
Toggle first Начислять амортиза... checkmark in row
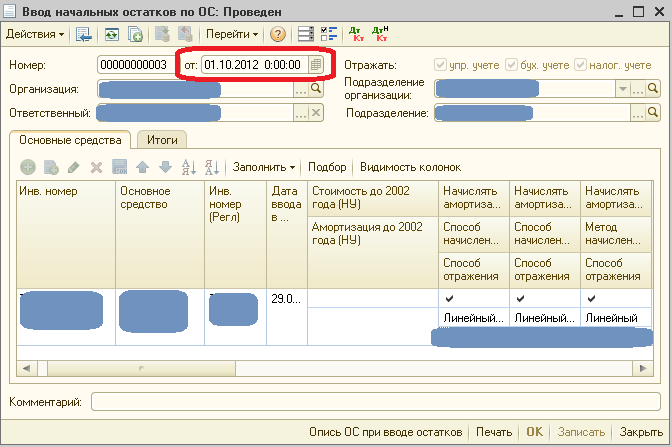pos(449,299)
